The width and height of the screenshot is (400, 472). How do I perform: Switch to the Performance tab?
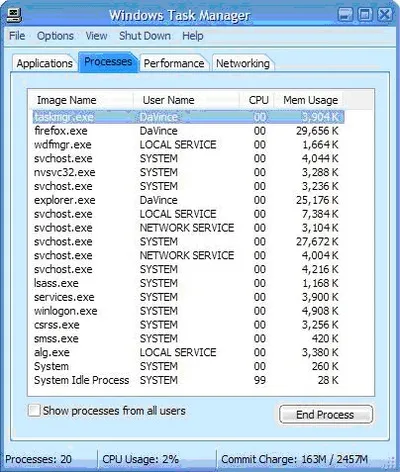pos(174,63)
